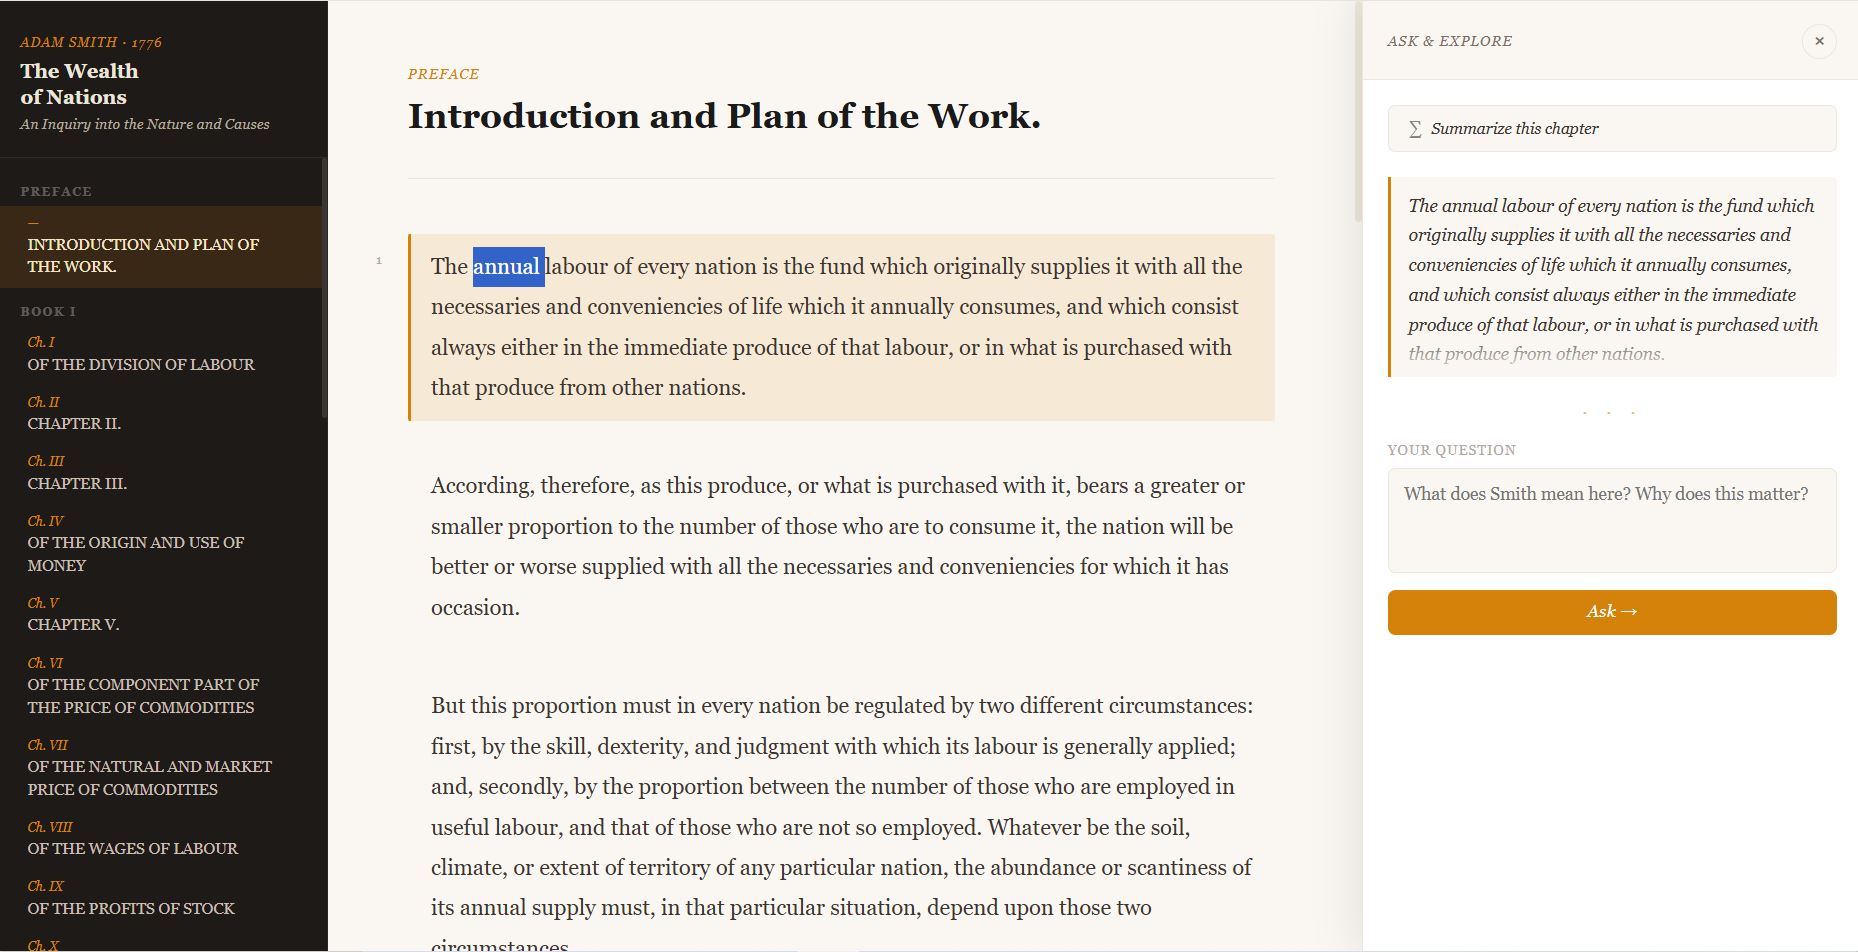The height and width of the screenshot is (952, 1858).
Task: Focus the Your Question text field
Action: point(1611,520)
